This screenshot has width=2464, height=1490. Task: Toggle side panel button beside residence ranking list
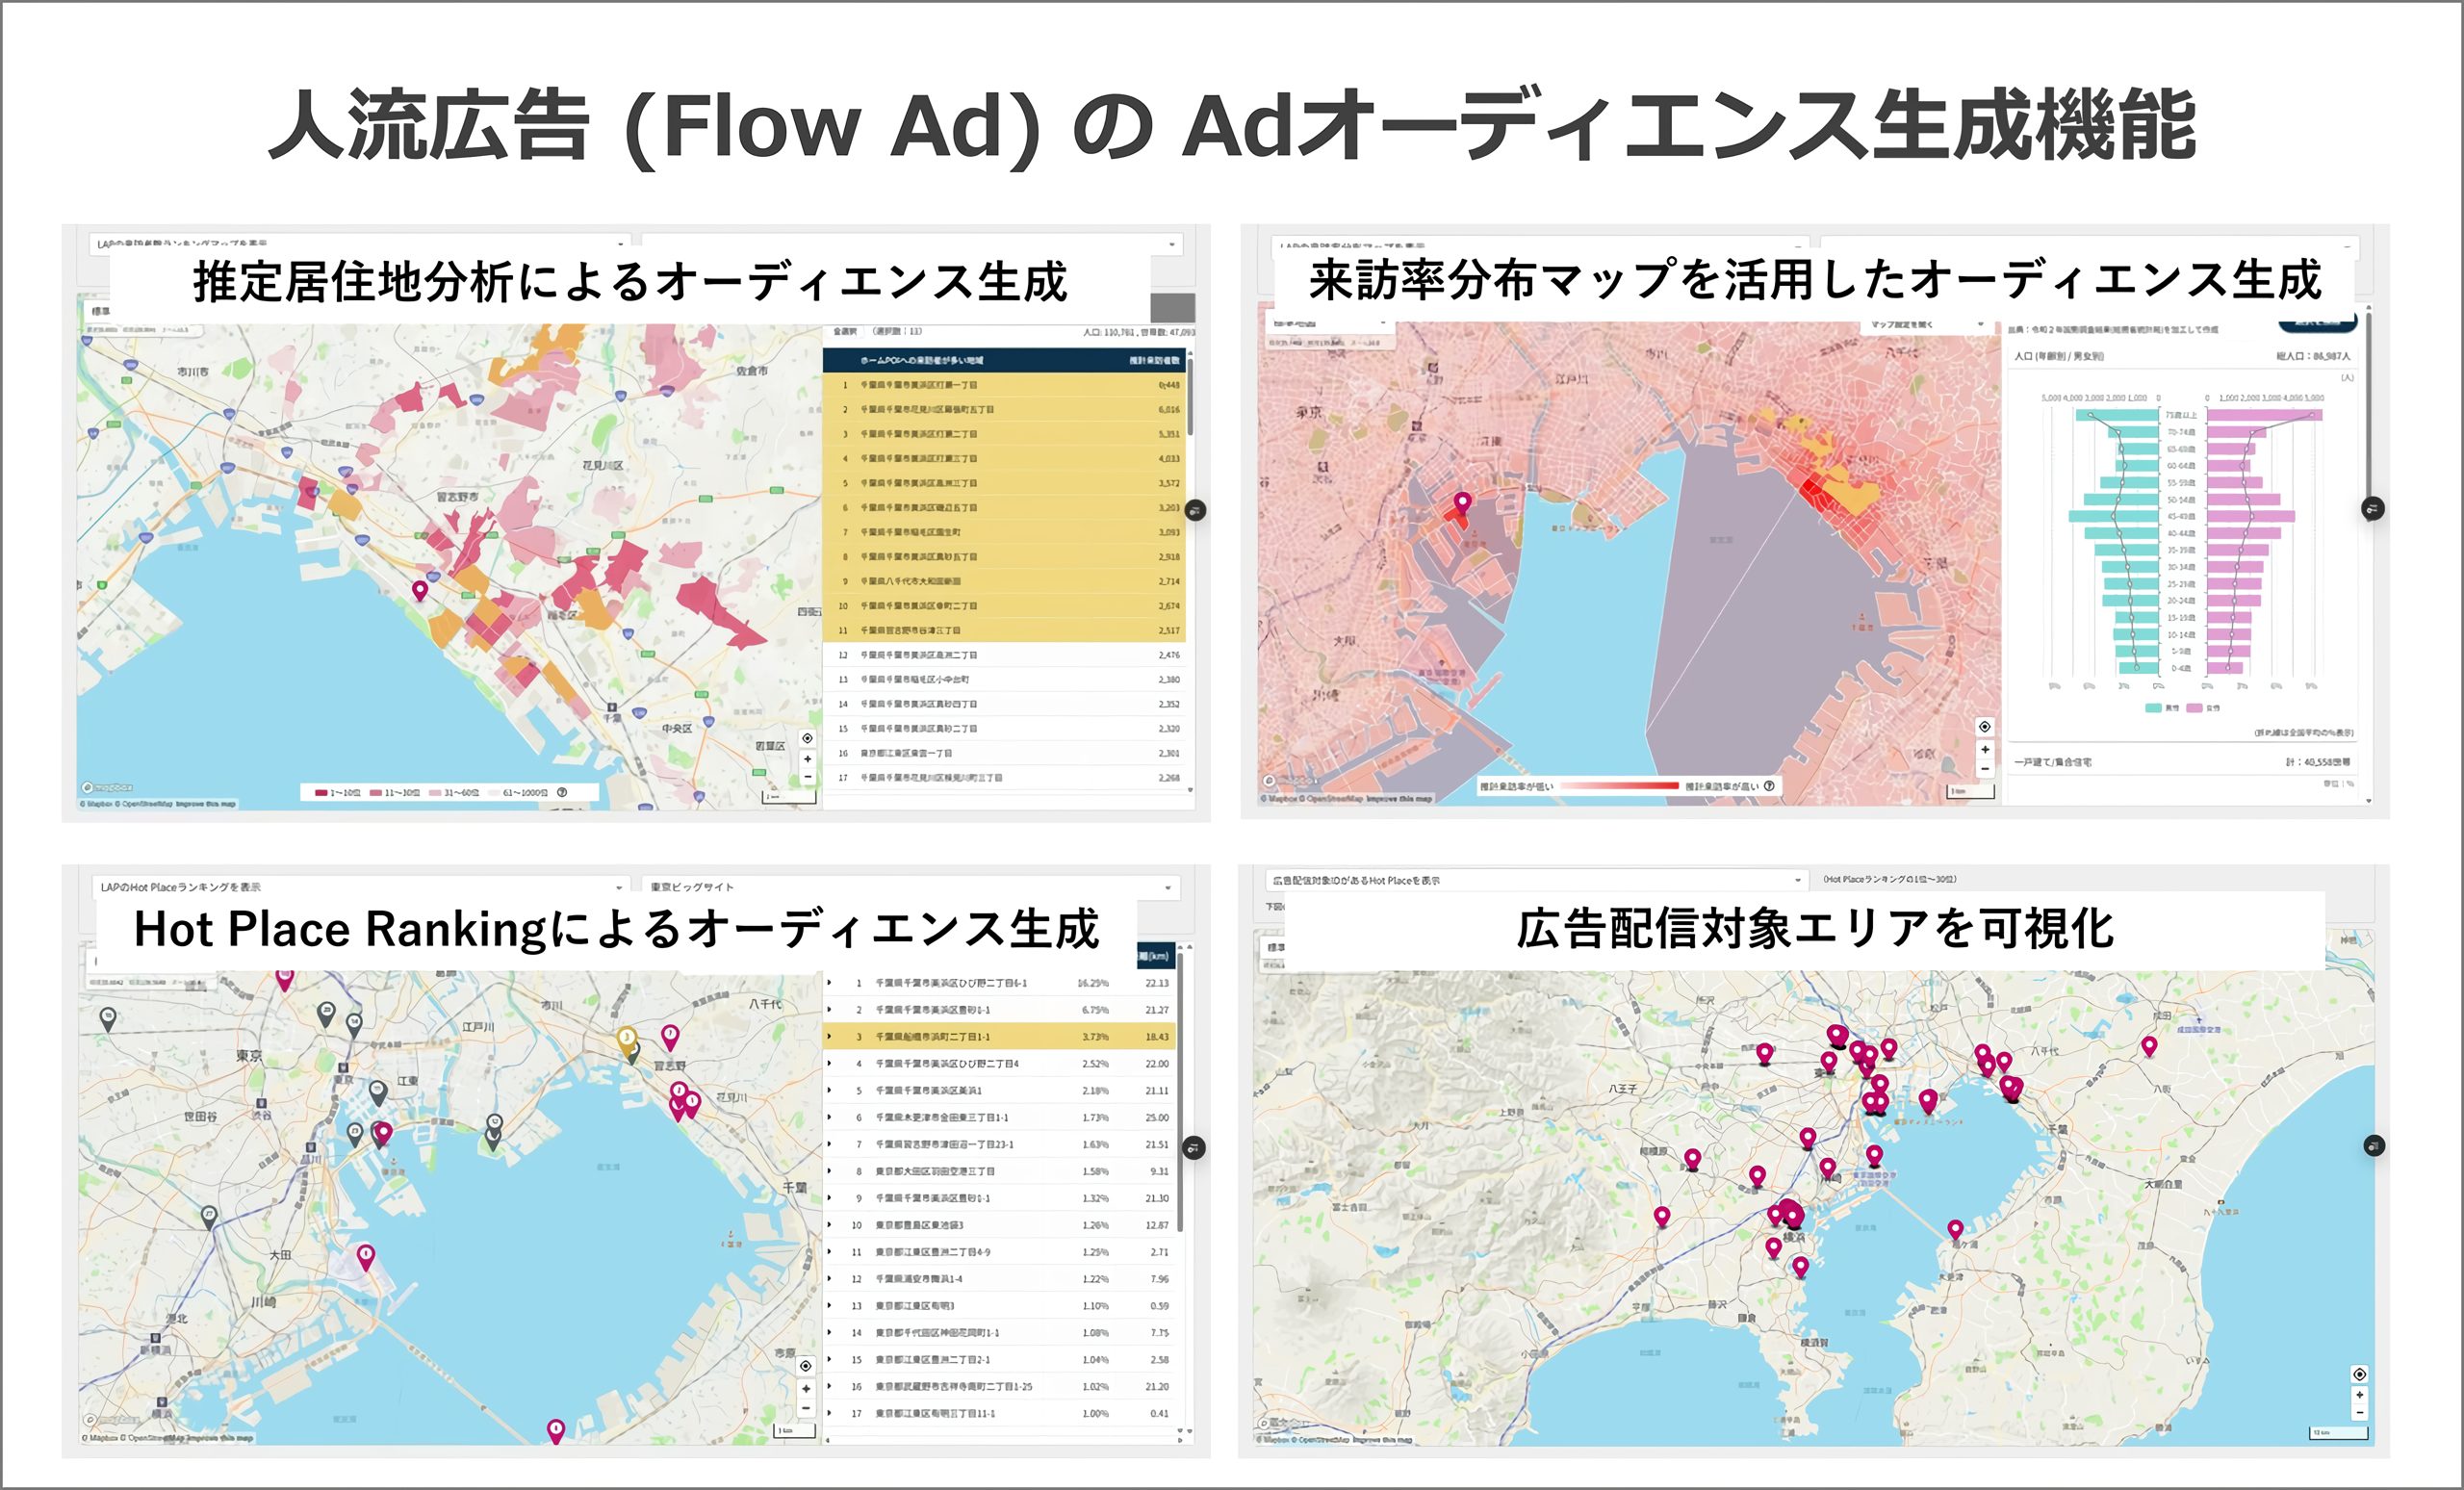click(1195, 510)
